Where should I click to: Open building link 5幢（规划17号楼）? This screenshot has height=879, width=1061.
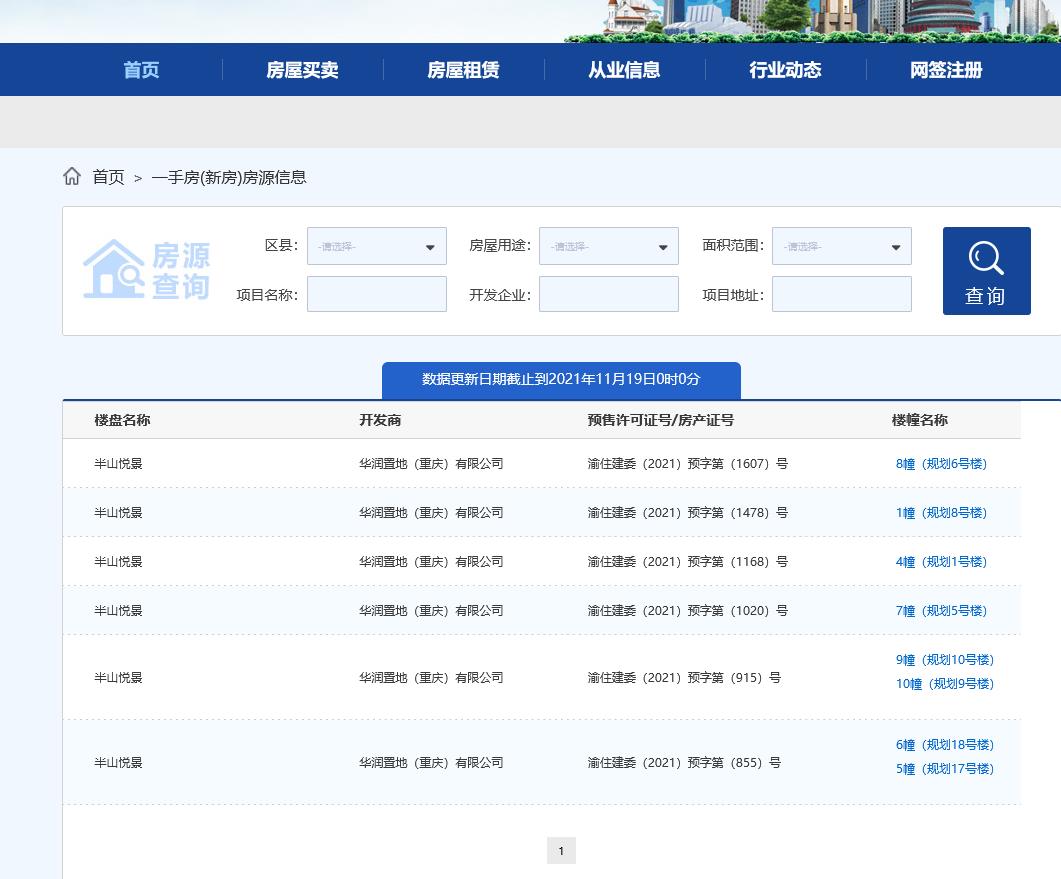coord(945,769)
